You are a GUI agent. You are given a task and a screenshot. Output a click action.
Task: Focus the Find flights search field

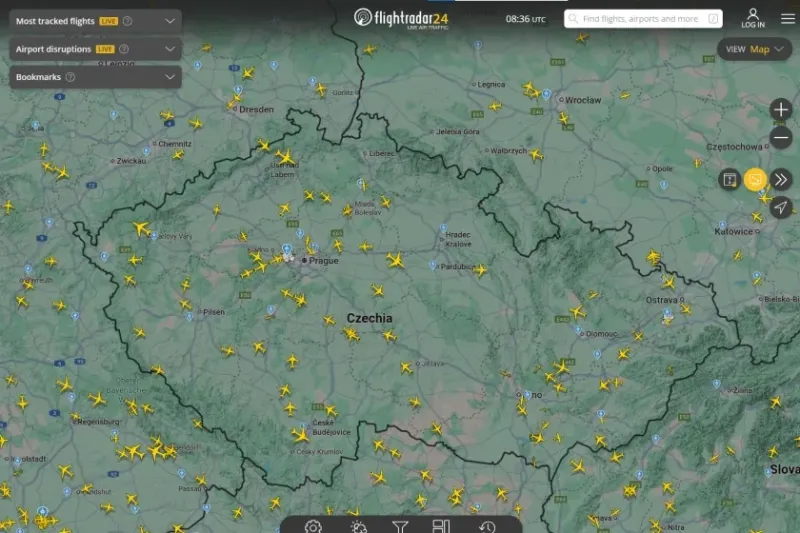coord(643,19)
